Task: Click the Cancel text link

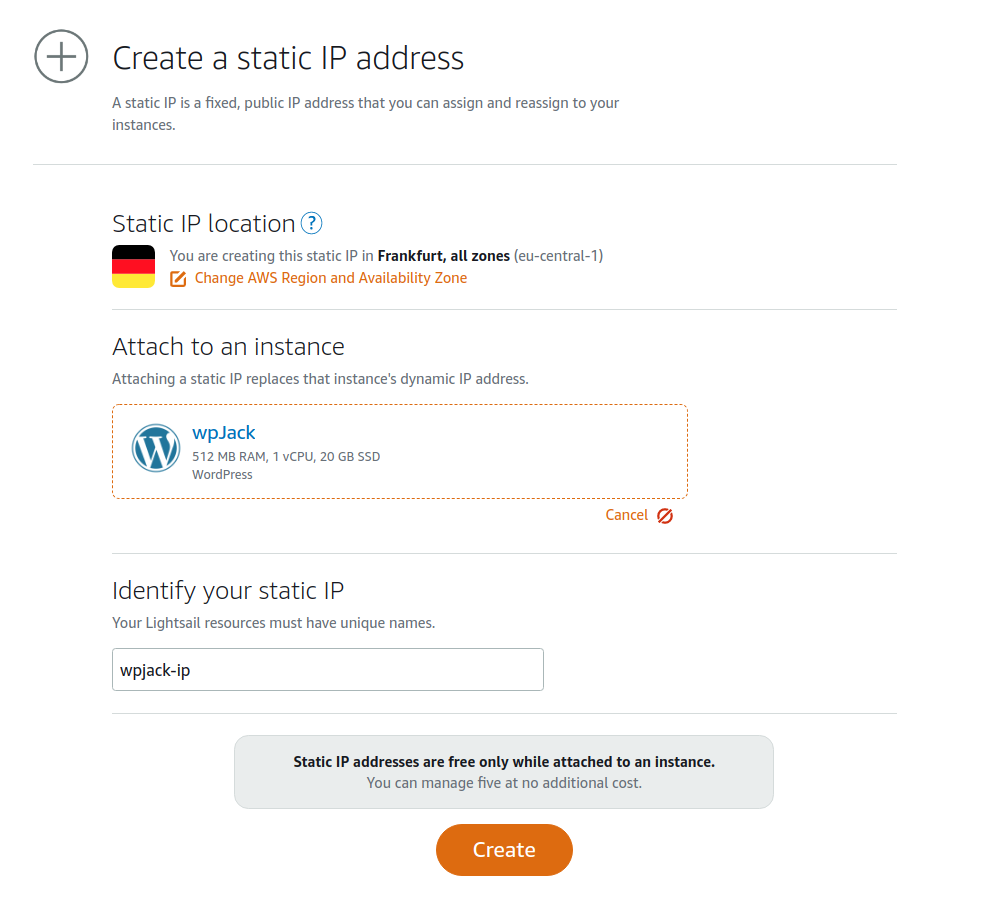Action: point(626,515)
